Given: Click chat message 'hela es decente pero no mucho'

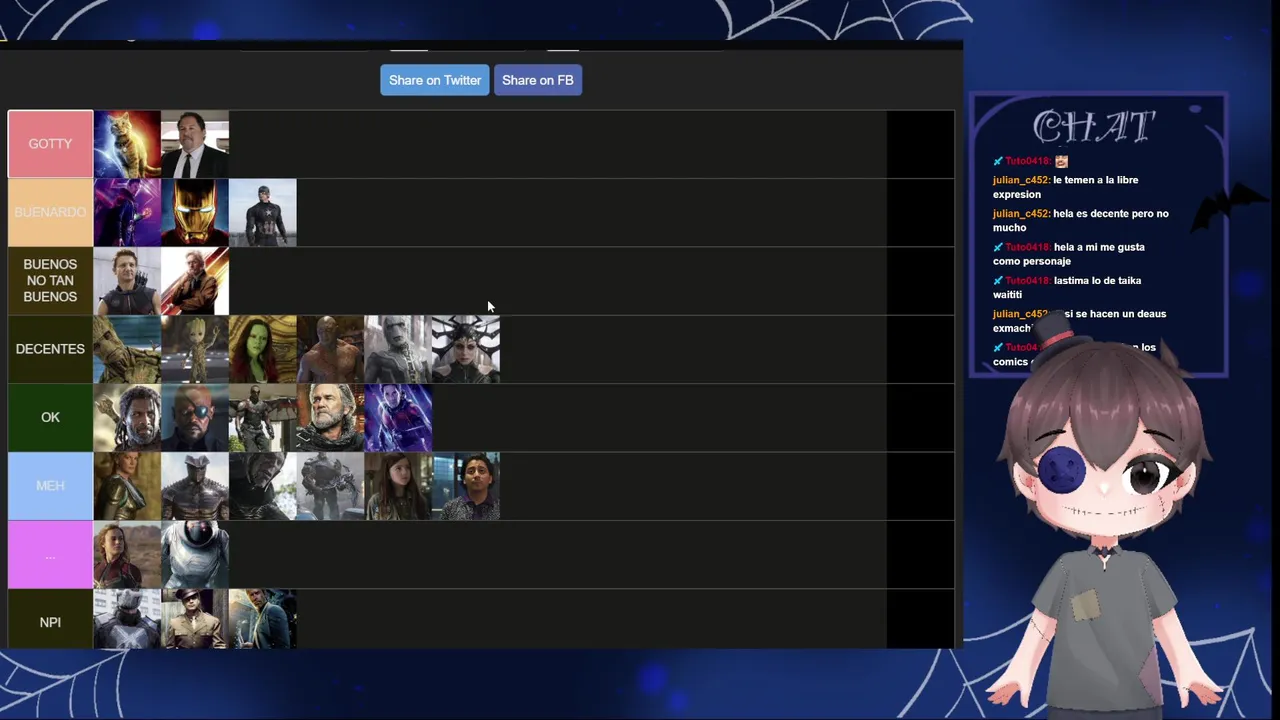Looking at the screenshot, I should pos(1080,220).
